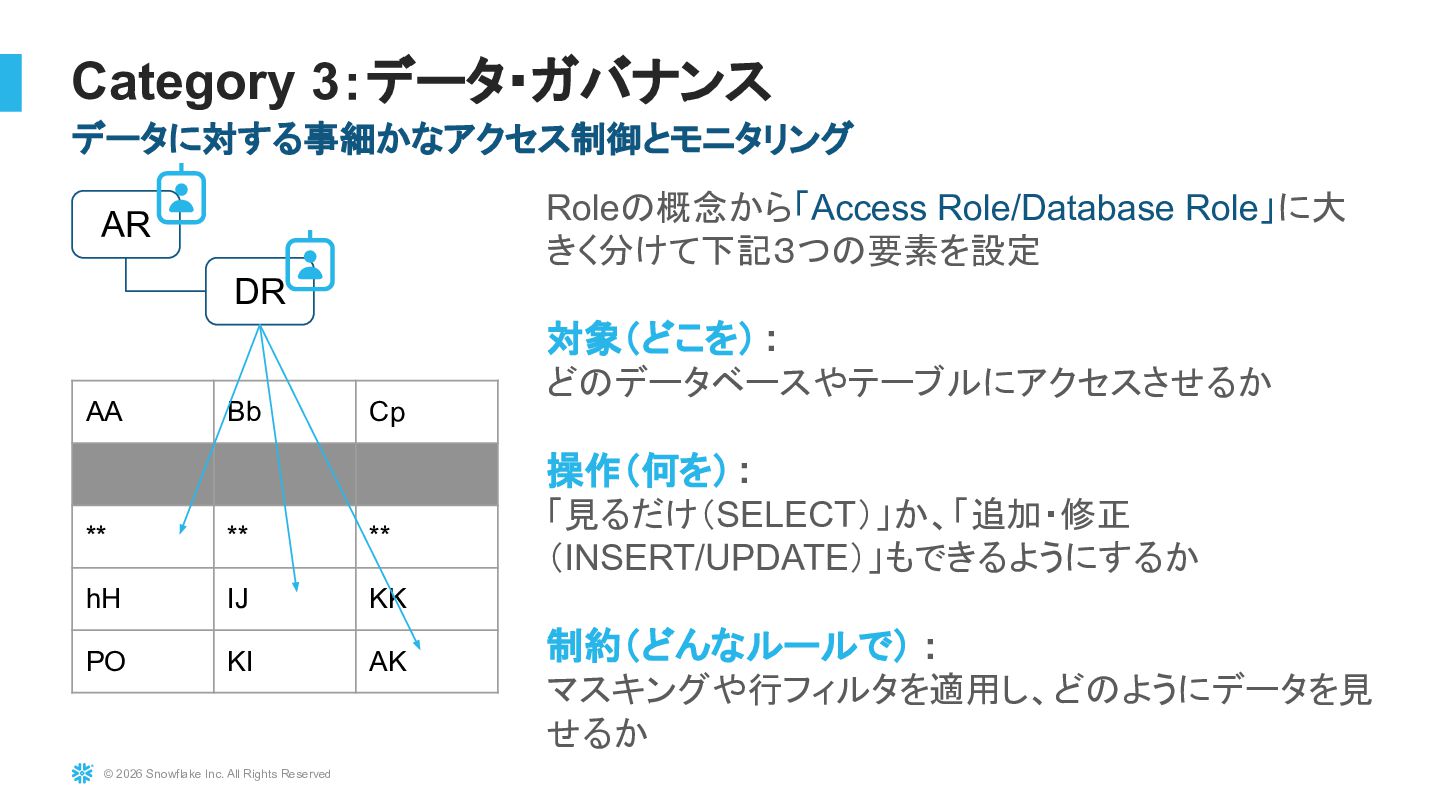Click table cell Bb
Image resolution: width=1440 pixels, height=810 pixels.
coord(285,412)
